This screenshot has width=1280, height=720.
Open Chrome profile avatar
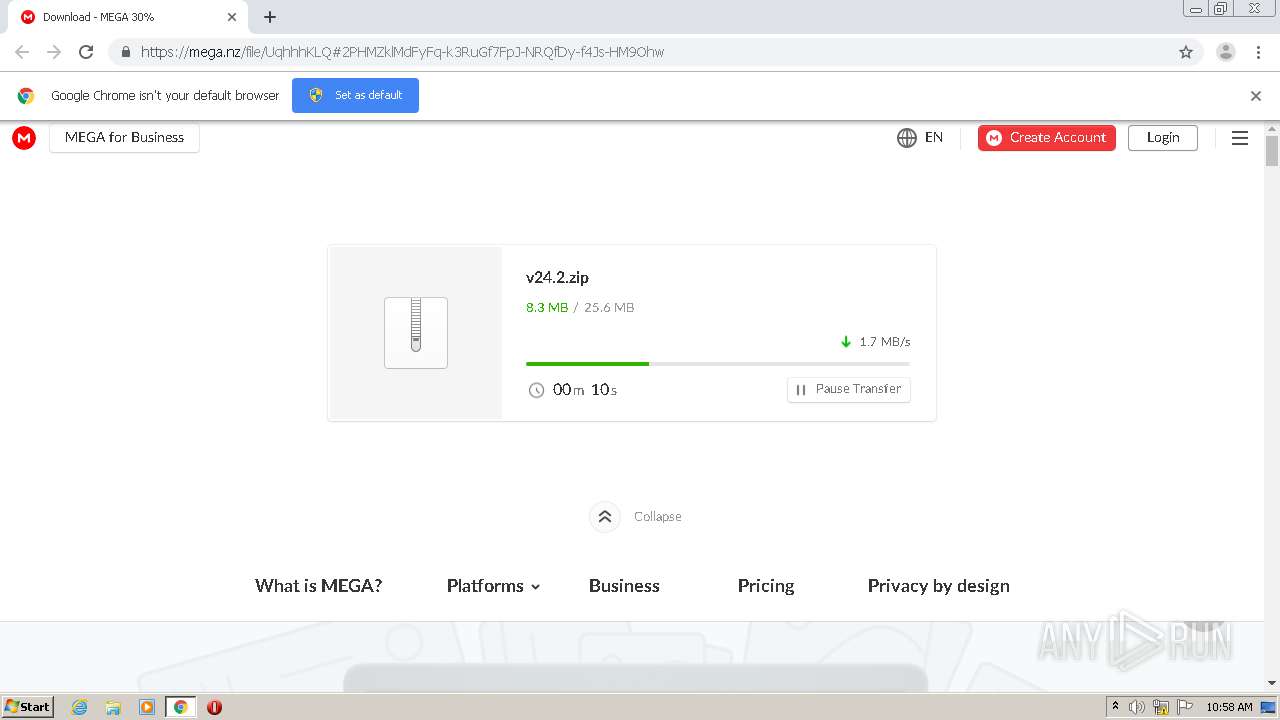tap(1226, 52)
